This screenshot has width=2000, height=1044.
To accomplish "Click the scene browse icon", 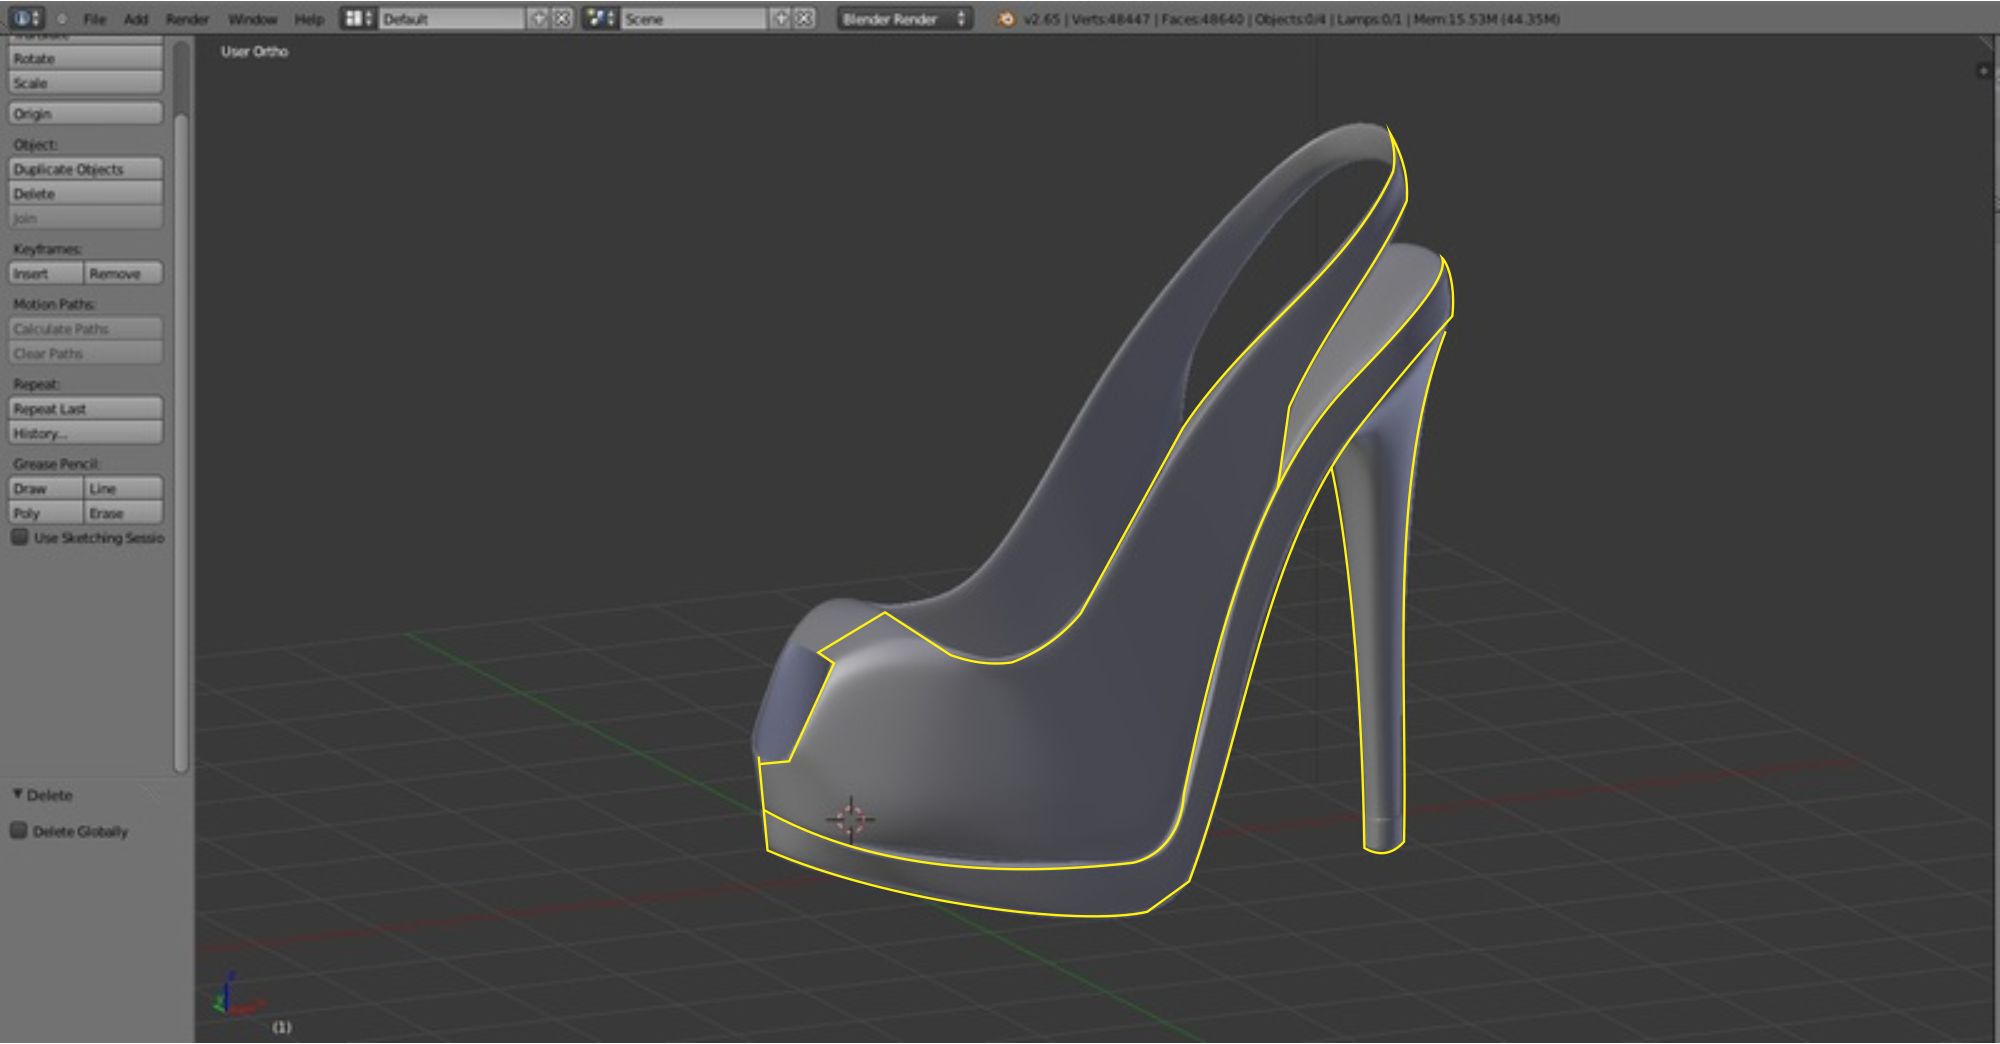I will pos(600,18).
